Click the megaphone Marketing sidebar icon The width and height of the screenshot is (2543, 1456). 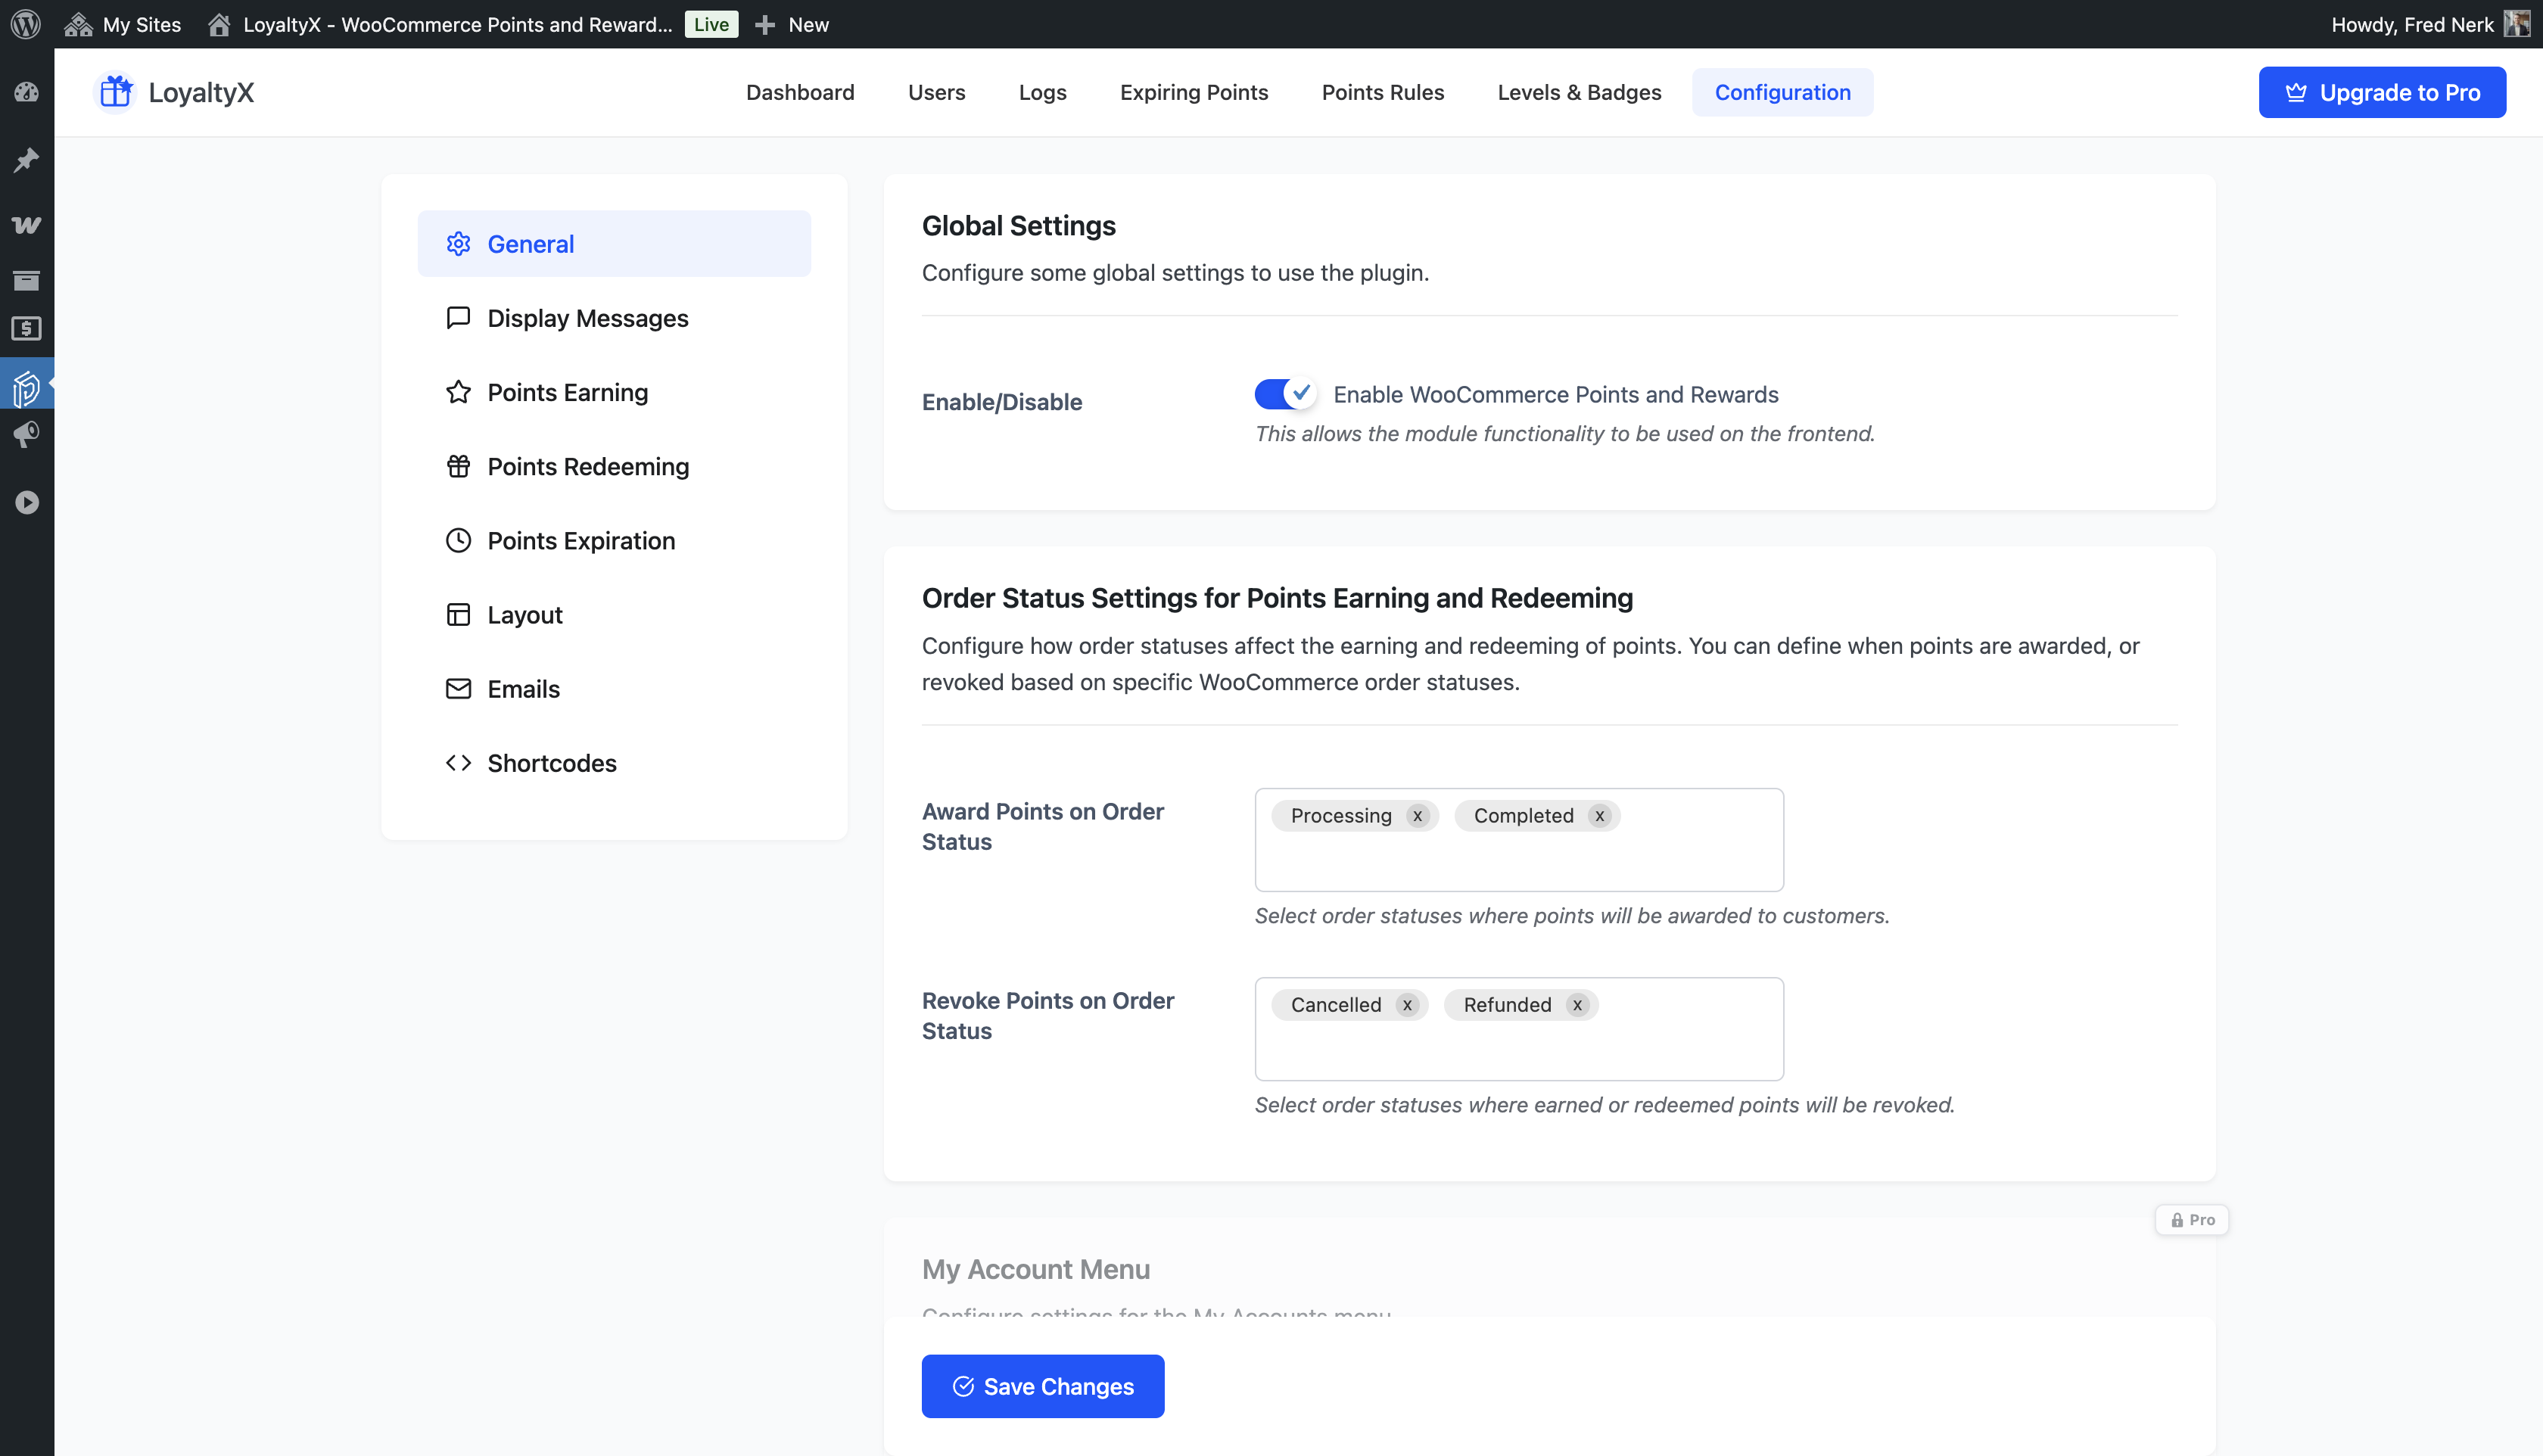point(26,435)
